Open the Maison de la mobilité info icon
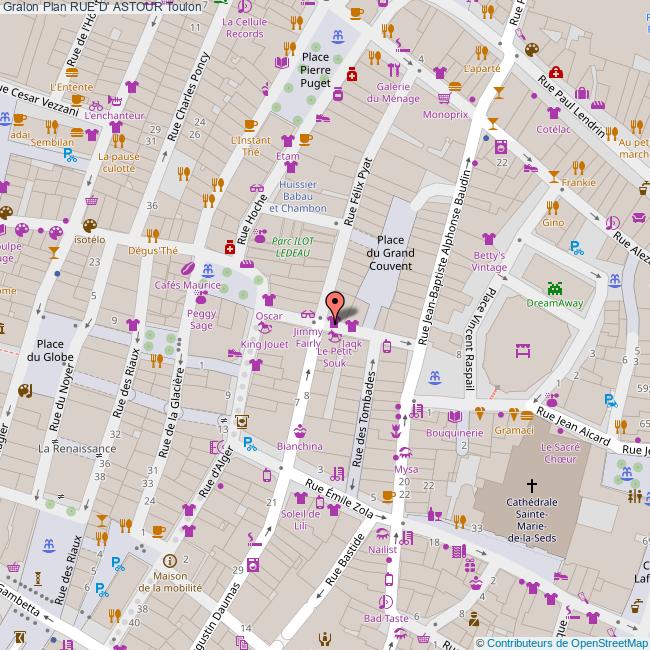 point(169,562)
